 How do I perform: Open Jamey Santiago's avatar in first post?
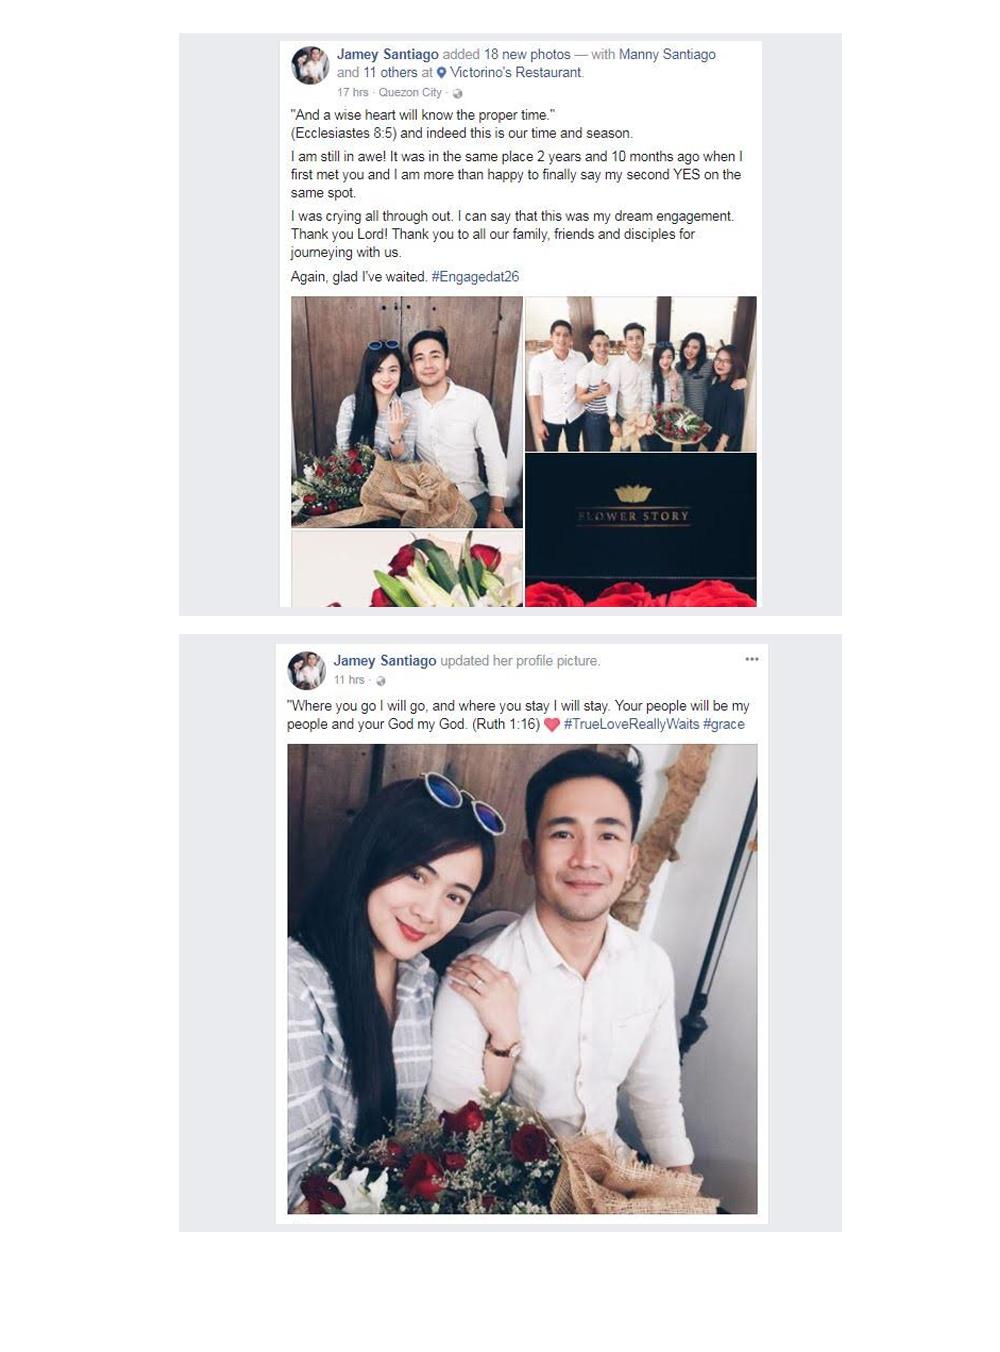[x=310, y=65]
